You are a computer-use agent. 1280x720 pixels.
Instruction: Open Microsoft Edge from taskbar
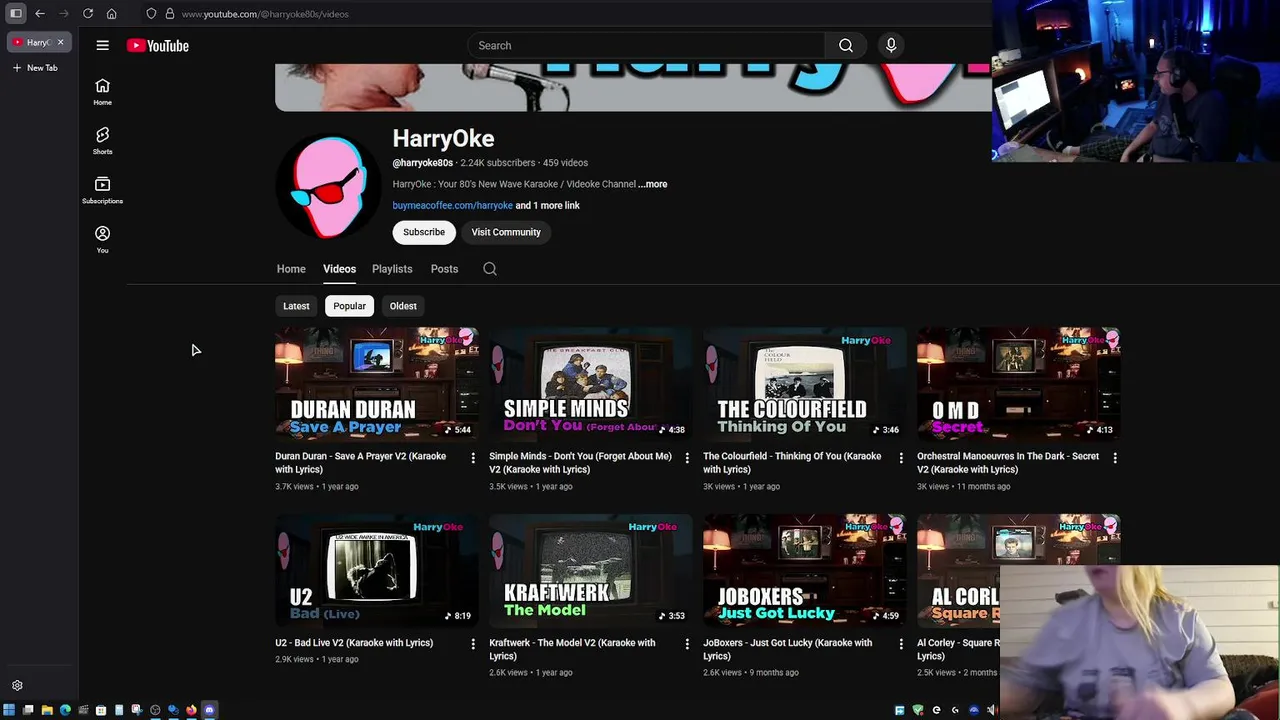pyautogui.click(x=65, y=710)
